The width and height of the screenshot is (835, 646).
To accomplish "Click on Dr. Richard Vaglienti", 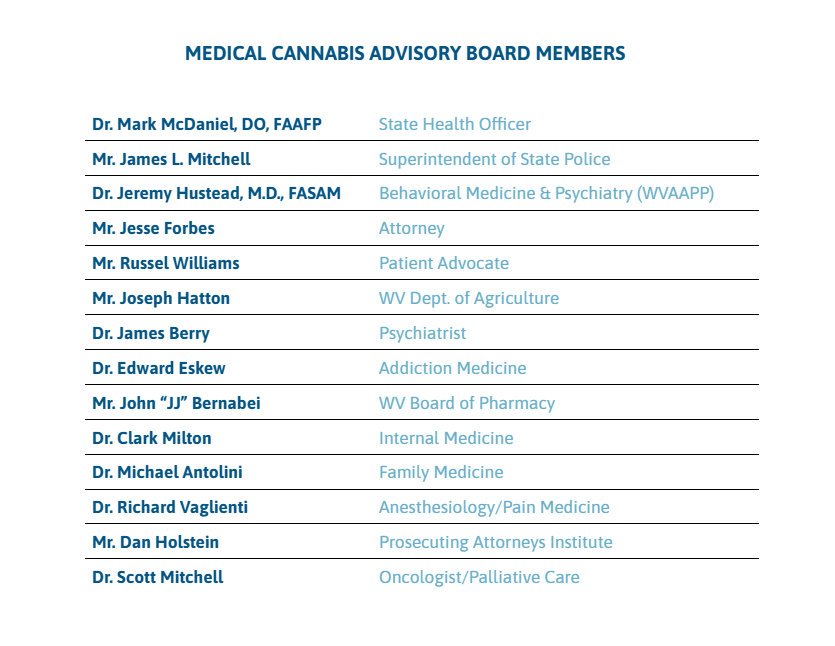I will point(170,507).
